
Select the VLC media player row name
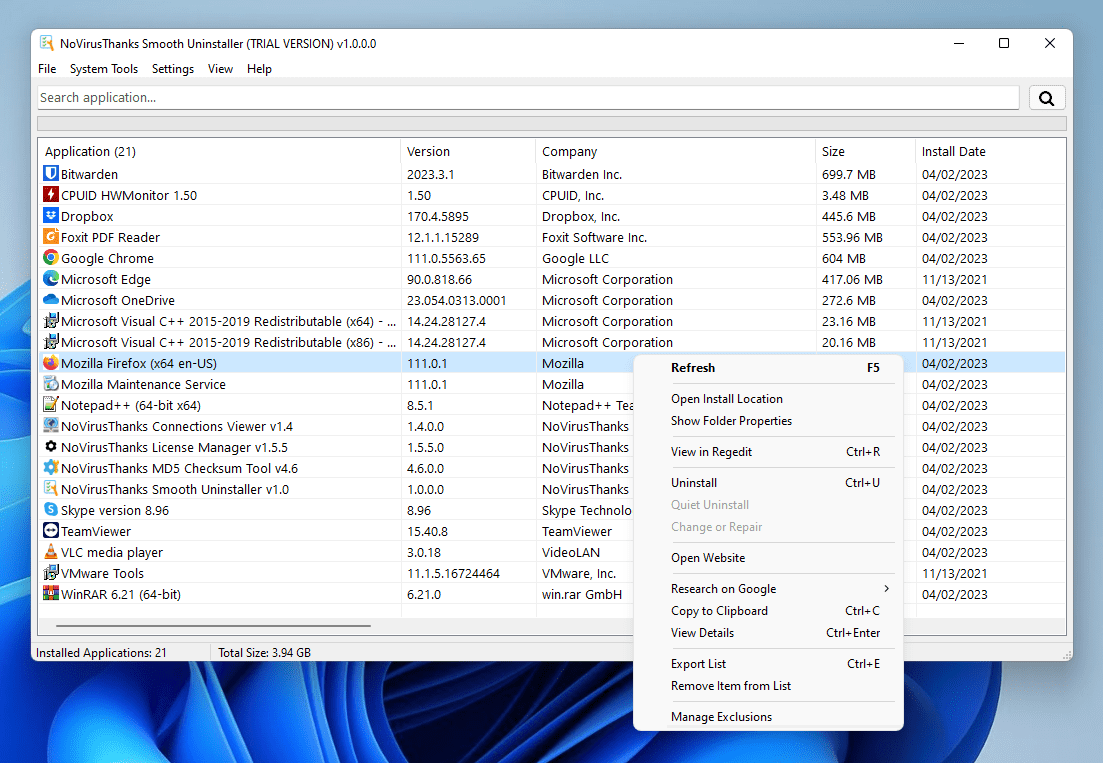(112, 552)
